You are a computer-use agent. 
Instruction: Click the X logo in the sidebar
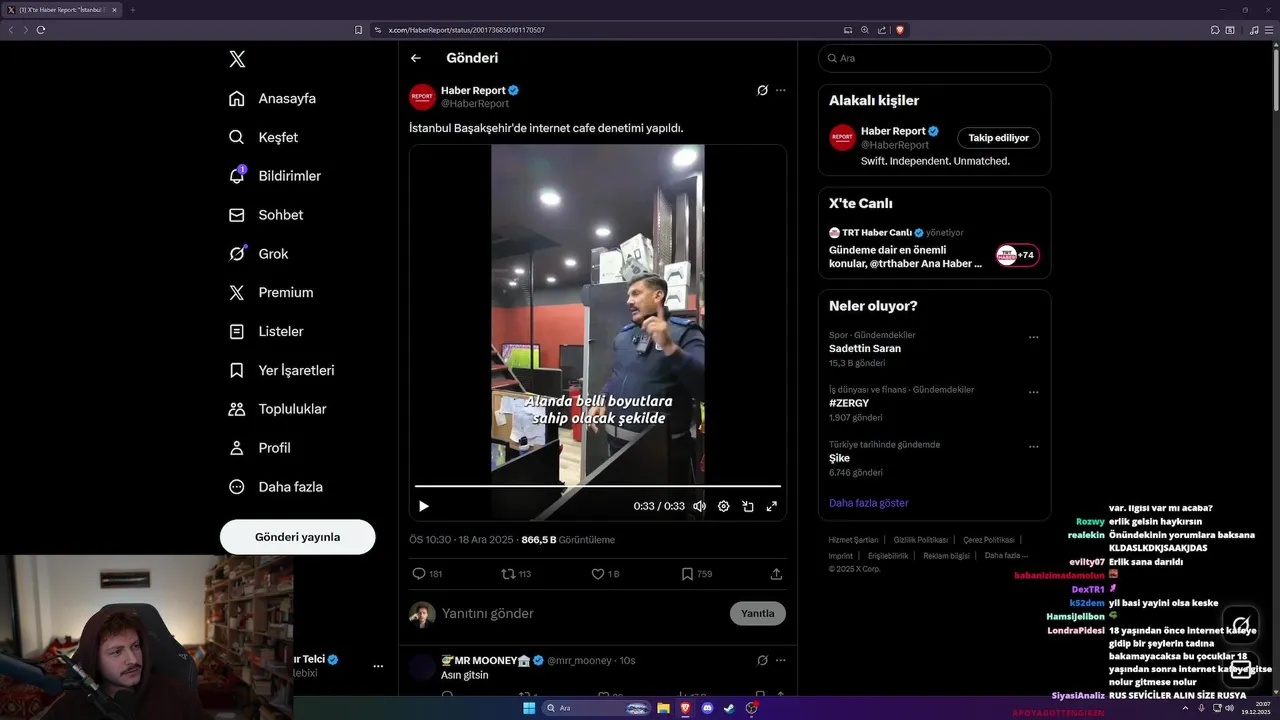pyautogui.click(x=237, y=59)
